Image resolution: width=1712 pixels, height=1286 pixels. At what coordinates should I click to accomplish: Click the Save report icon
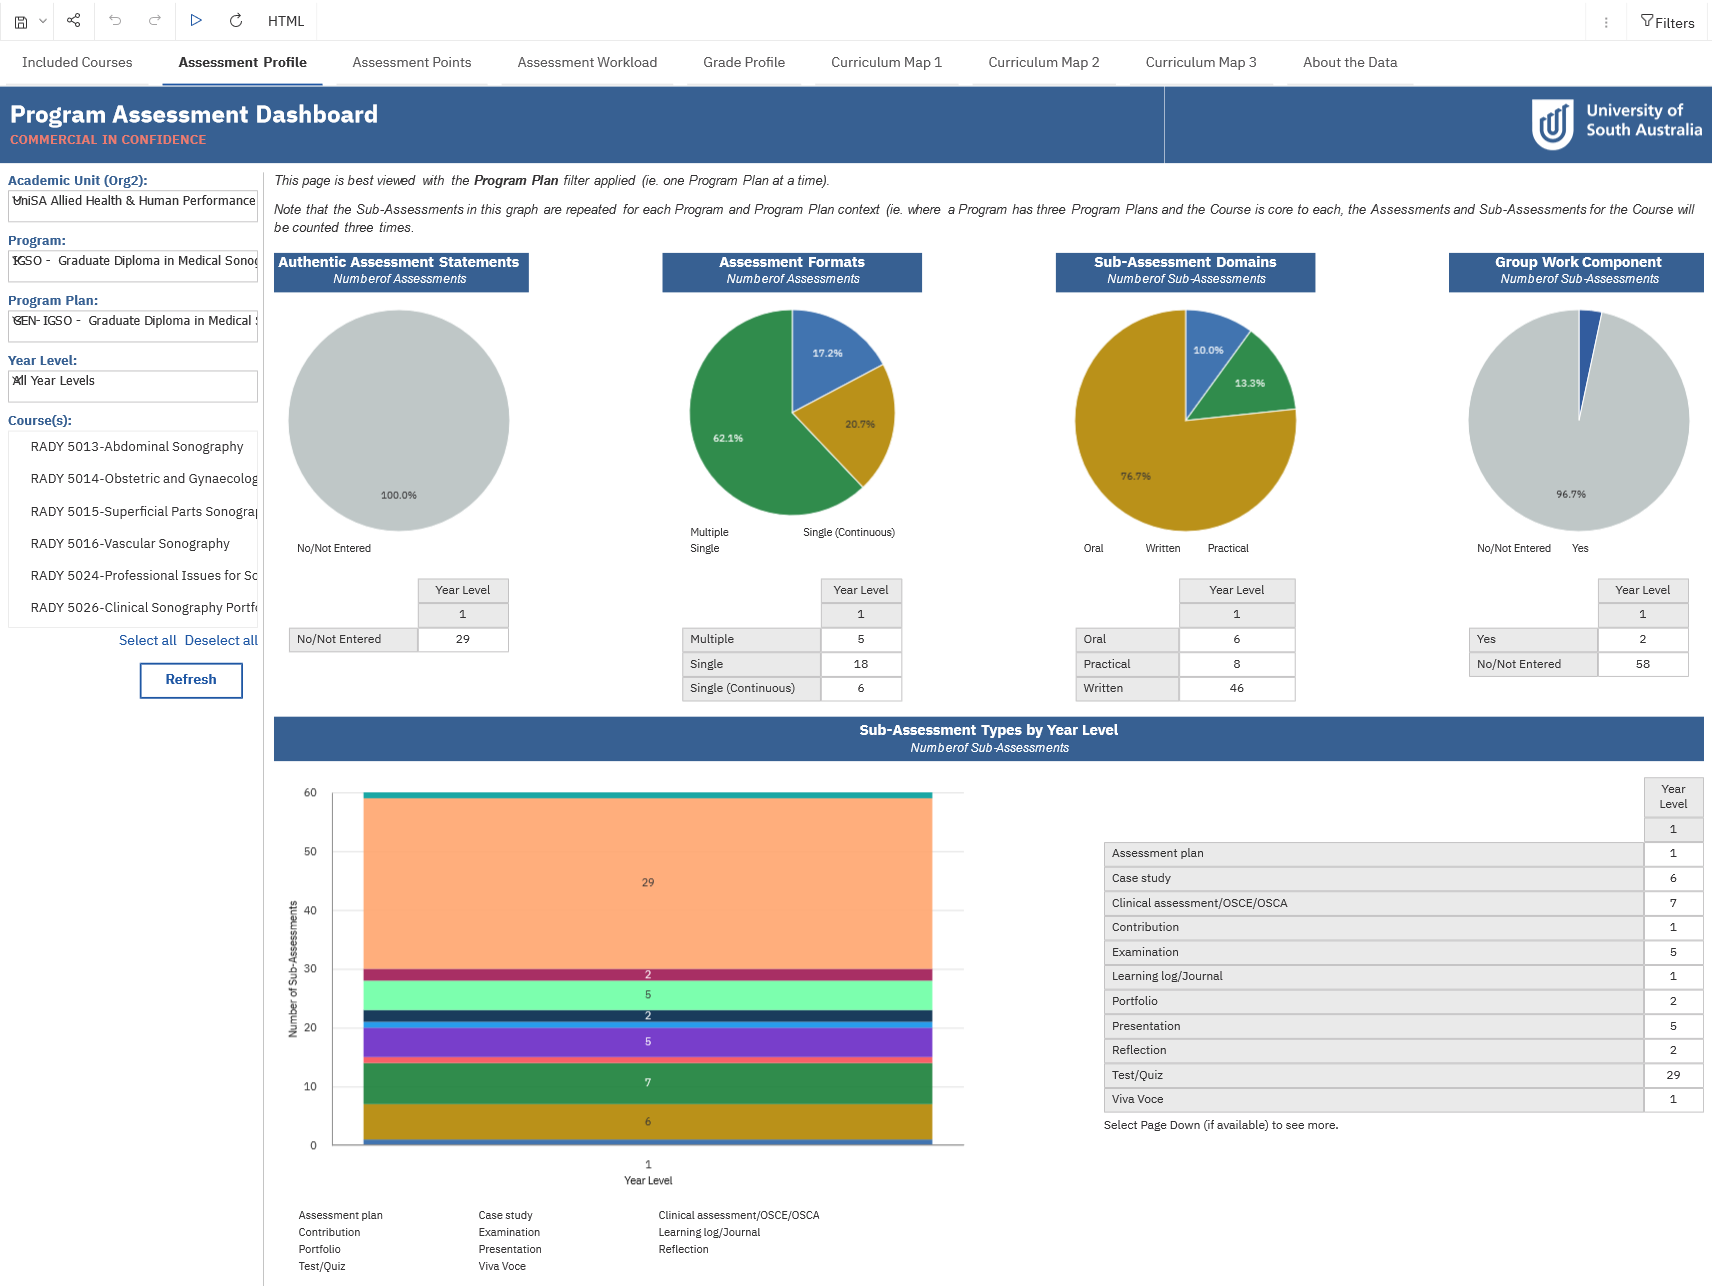click(x=20, y=21)
